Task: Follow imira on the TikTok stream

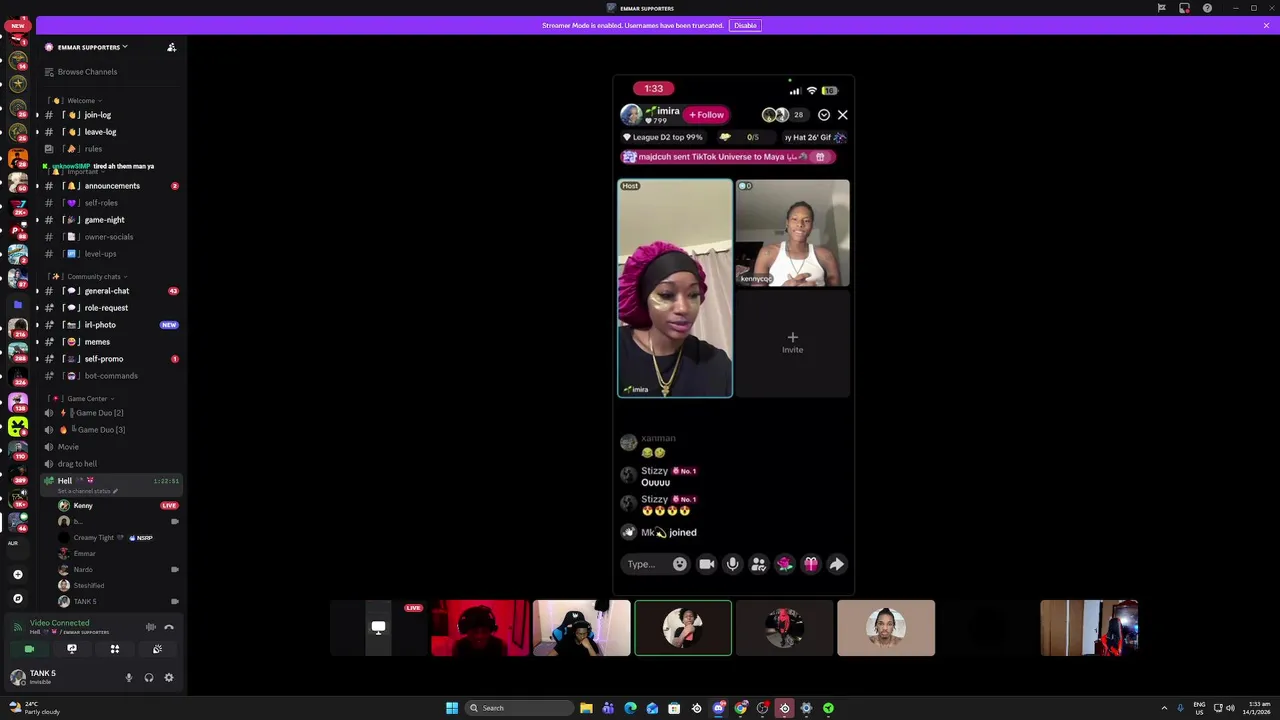Action: coord(706,115)
